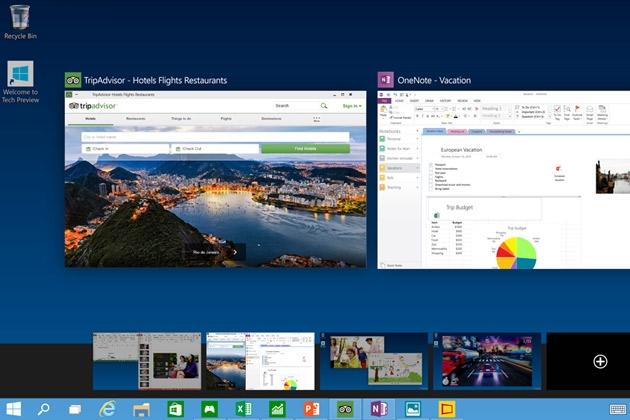Open the Check In date picker
This screenshot has height=420, width=630.
[125, 149]
